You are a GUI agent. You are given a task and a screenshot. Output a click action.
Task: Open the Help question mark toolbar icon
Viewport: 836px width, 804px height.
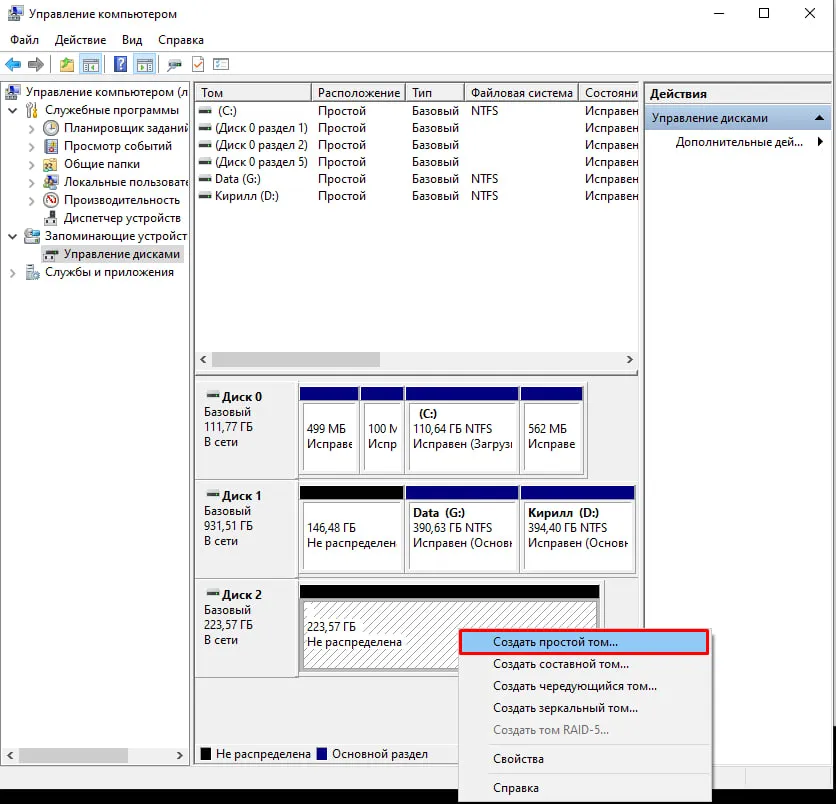(120, 65)
